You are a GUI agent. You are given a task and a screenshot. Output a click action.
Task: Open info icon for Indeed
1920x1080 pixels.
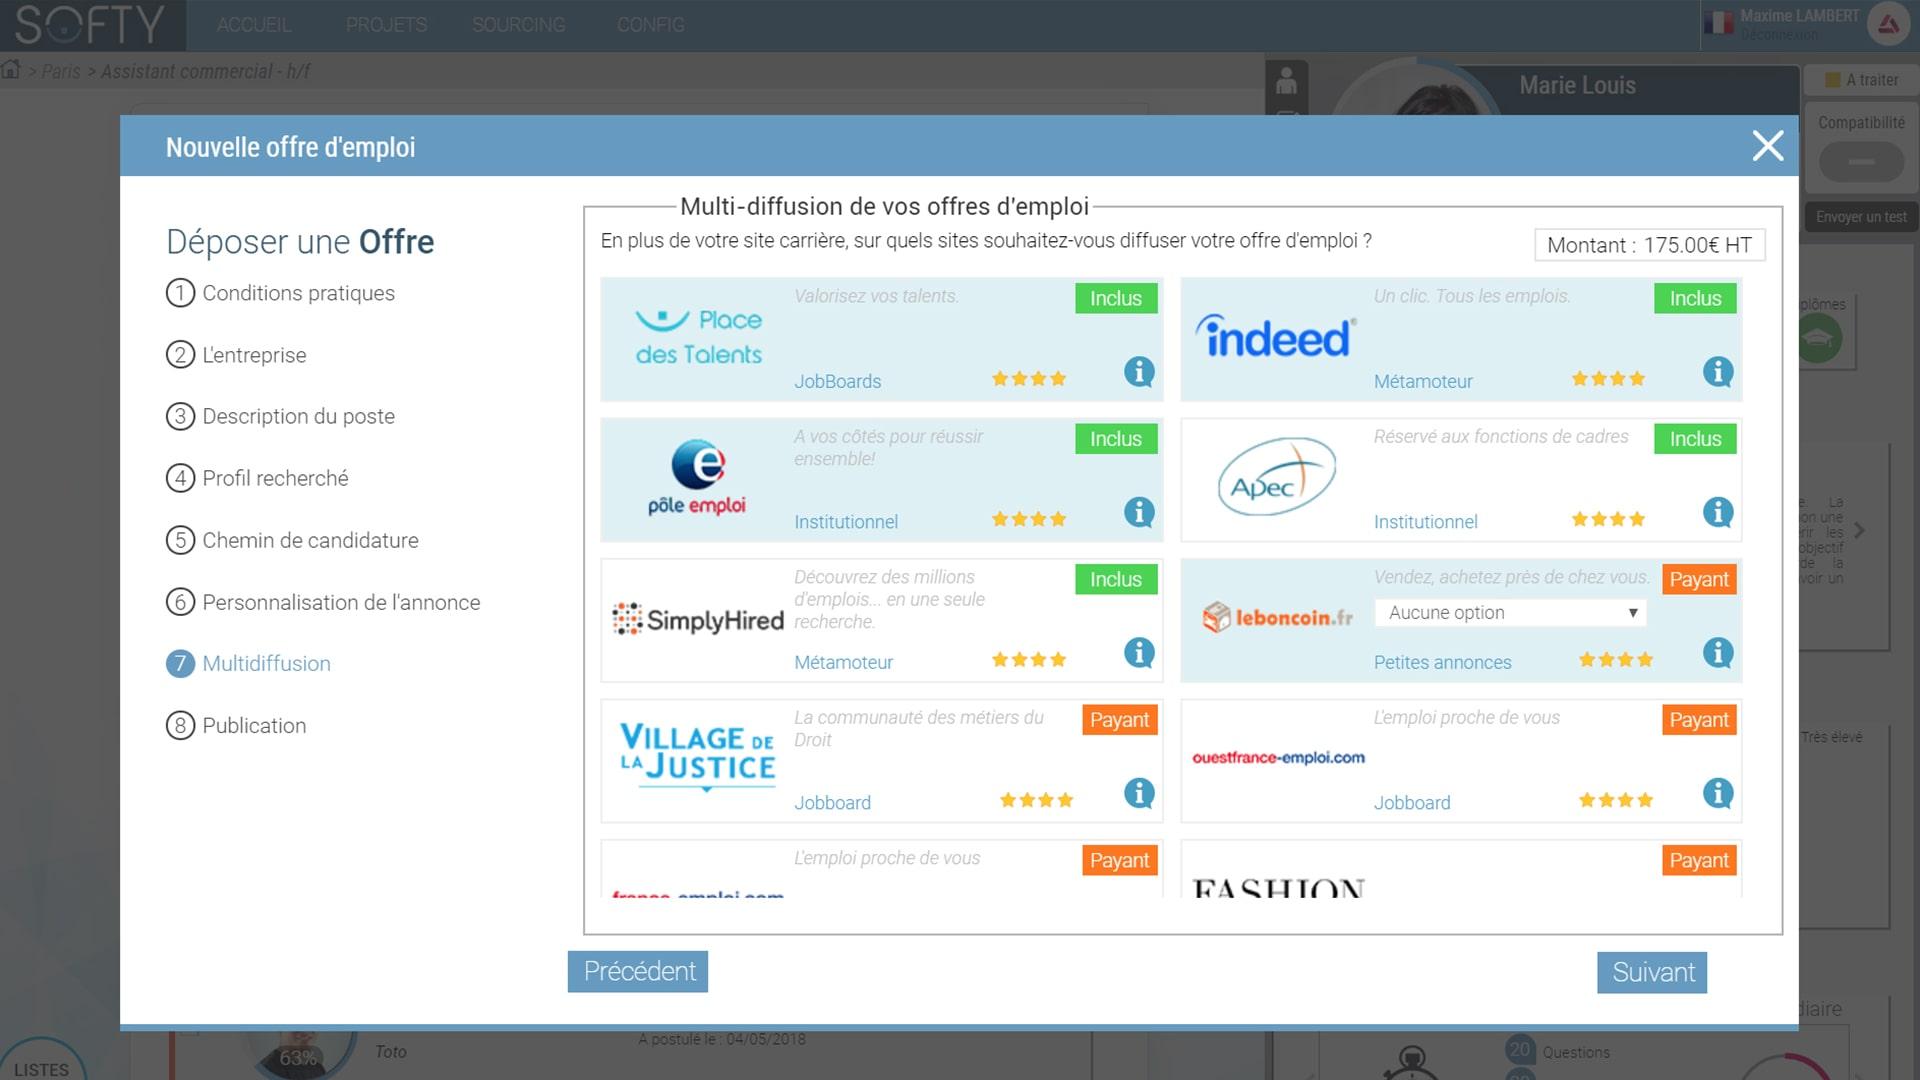click(1718, 372)
